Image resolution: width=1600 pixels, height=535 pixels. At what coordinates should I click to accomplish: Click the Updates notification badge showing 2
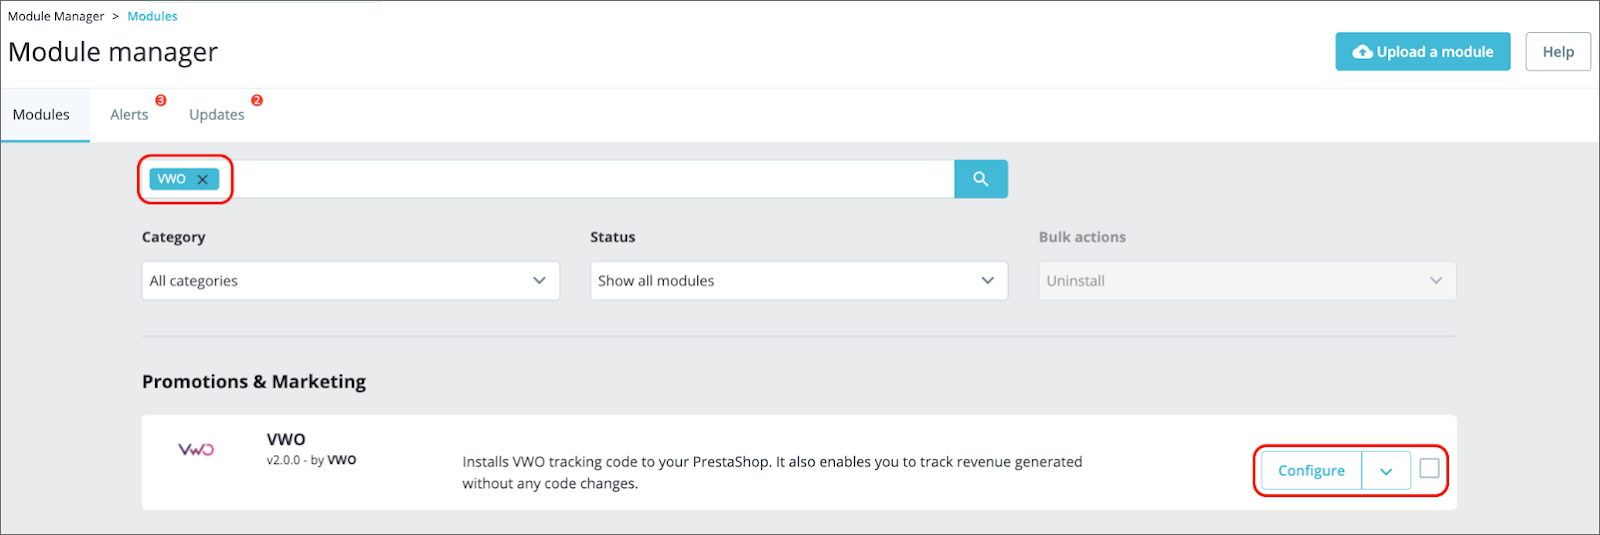(257, 100)
